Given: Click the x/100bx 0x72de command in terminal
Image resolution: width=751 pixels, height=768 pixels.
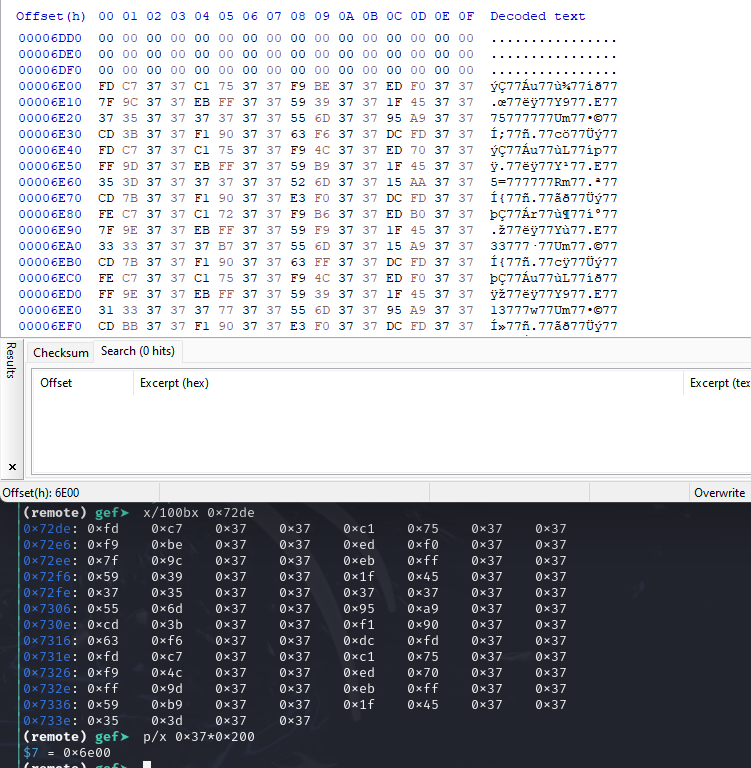Looking at the screenshot, I should coord(198,513).
